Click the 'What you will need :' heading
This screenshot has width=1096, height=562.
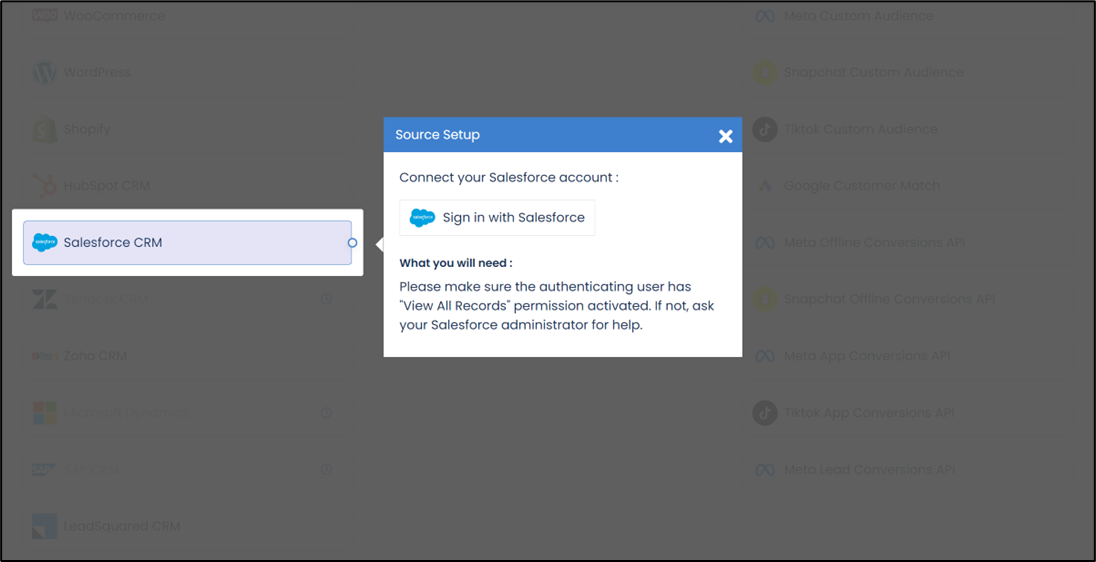click(x=456, y=264)
